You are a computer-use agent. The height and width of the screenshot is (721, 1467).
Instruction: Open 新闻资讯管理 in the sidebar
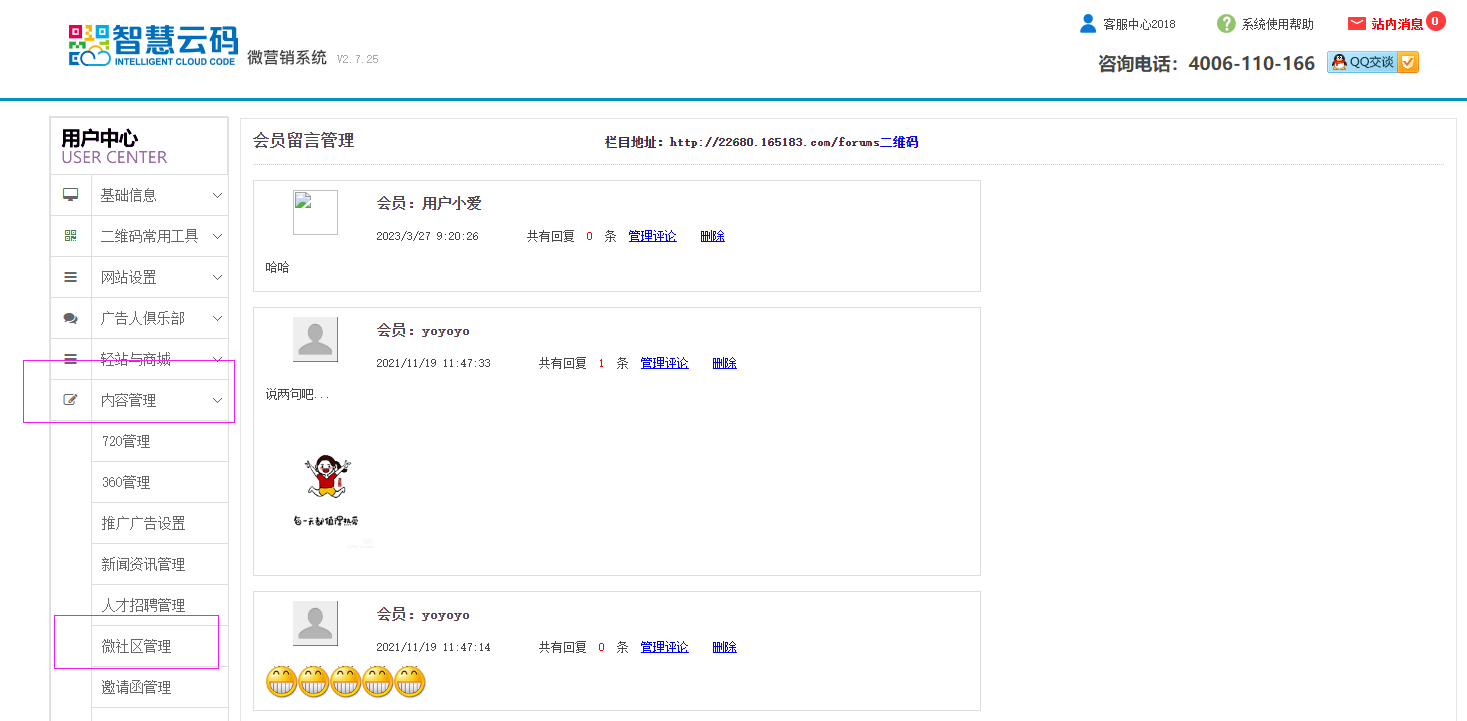pyautogui.click(x=143, y=564)
